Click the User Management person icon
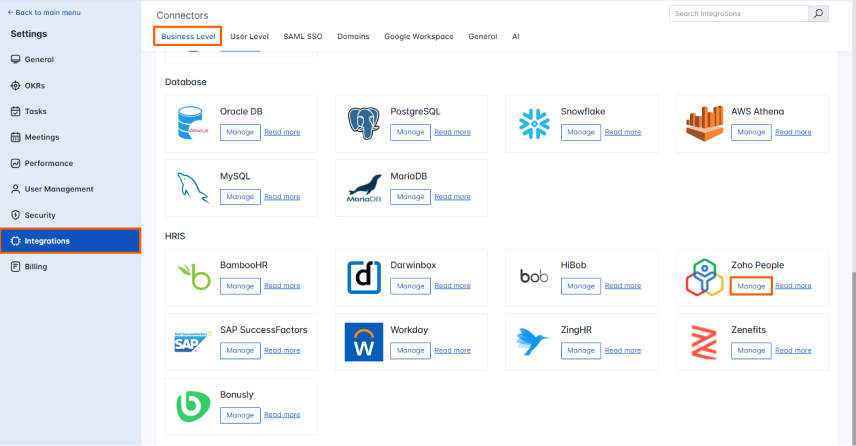Image resolution: width=856 pixels, height=446 pixels. coord(15,189)
